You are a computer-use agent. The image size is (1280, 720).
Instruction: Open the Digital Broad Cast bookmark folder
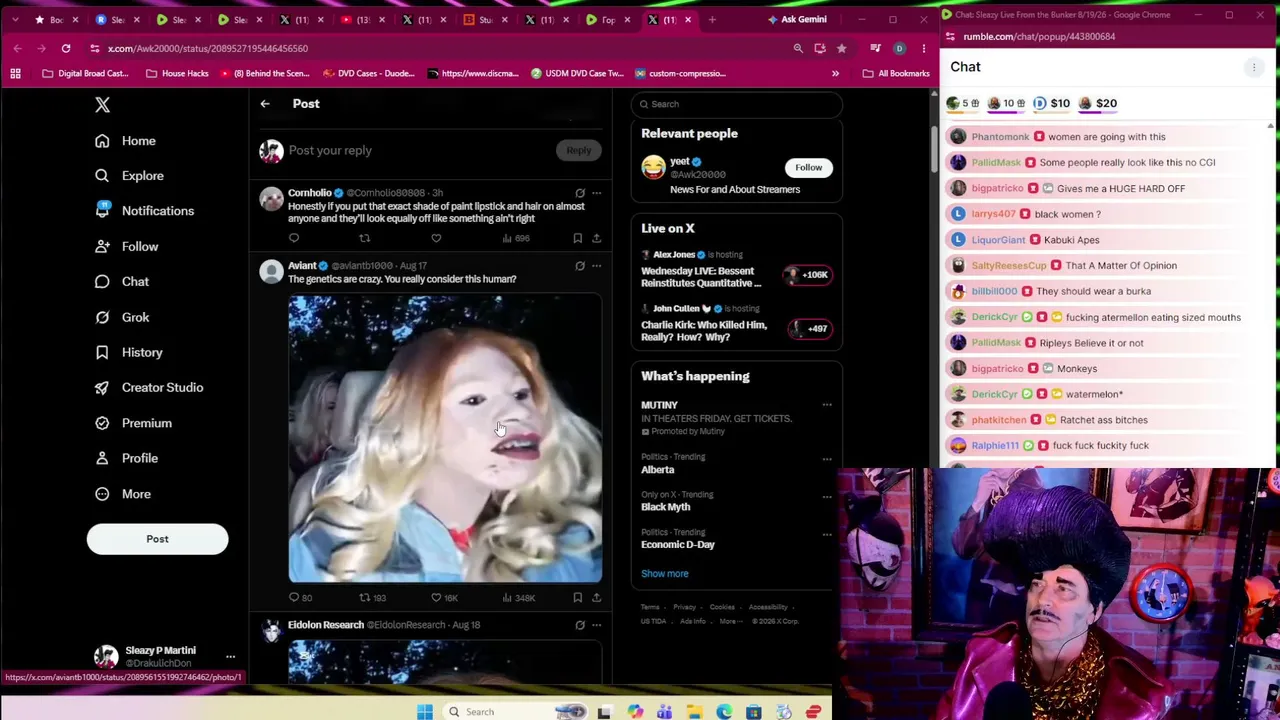coord(85,73)
